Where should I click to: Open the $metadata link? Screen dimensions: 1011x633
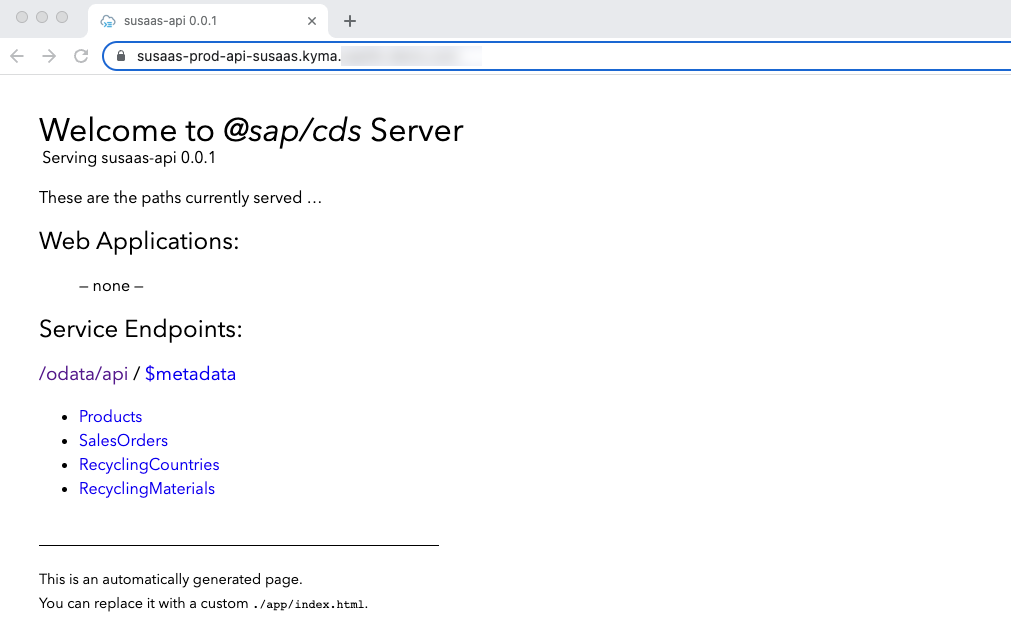pos(190,374)
